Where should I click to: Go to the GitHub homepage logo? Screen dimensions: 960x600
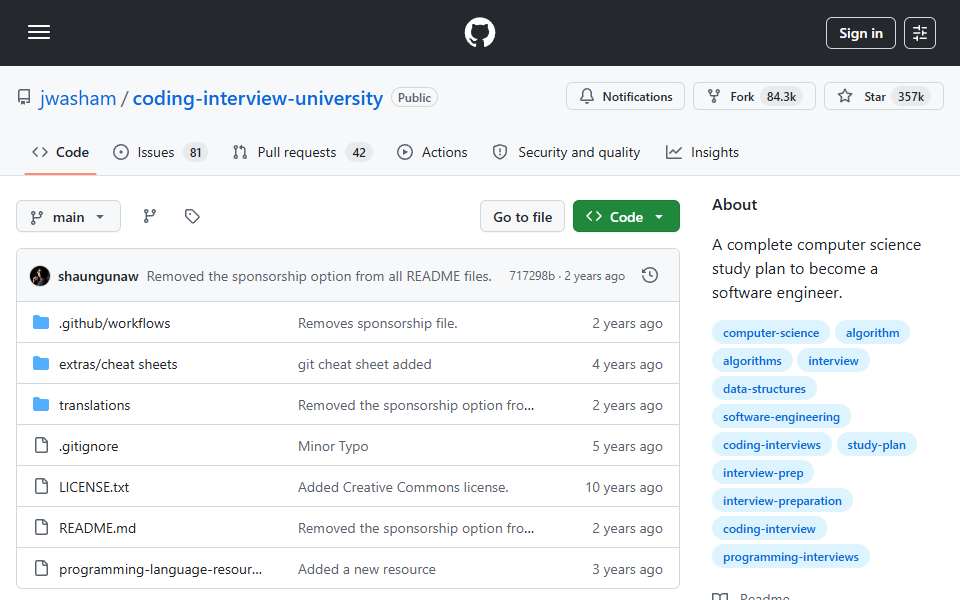point(479,32)
